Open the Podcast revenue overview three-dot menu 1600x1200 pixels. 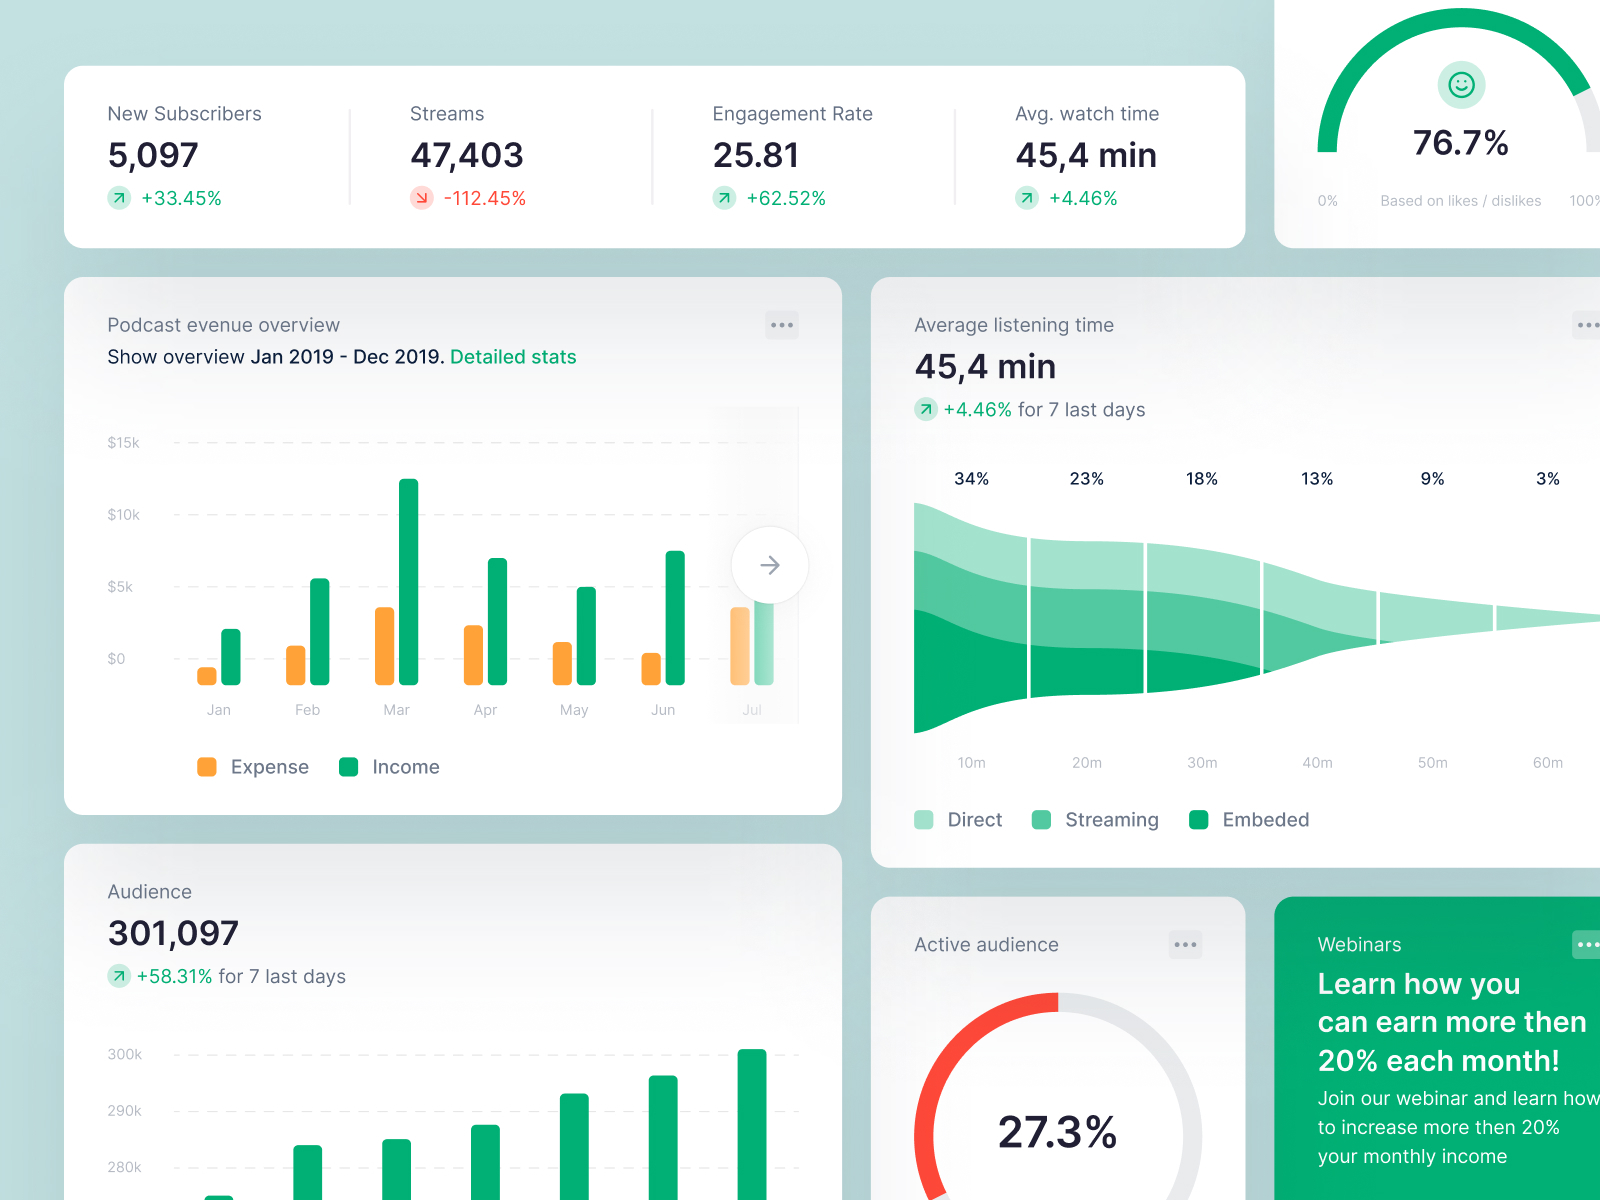point(782,325)
